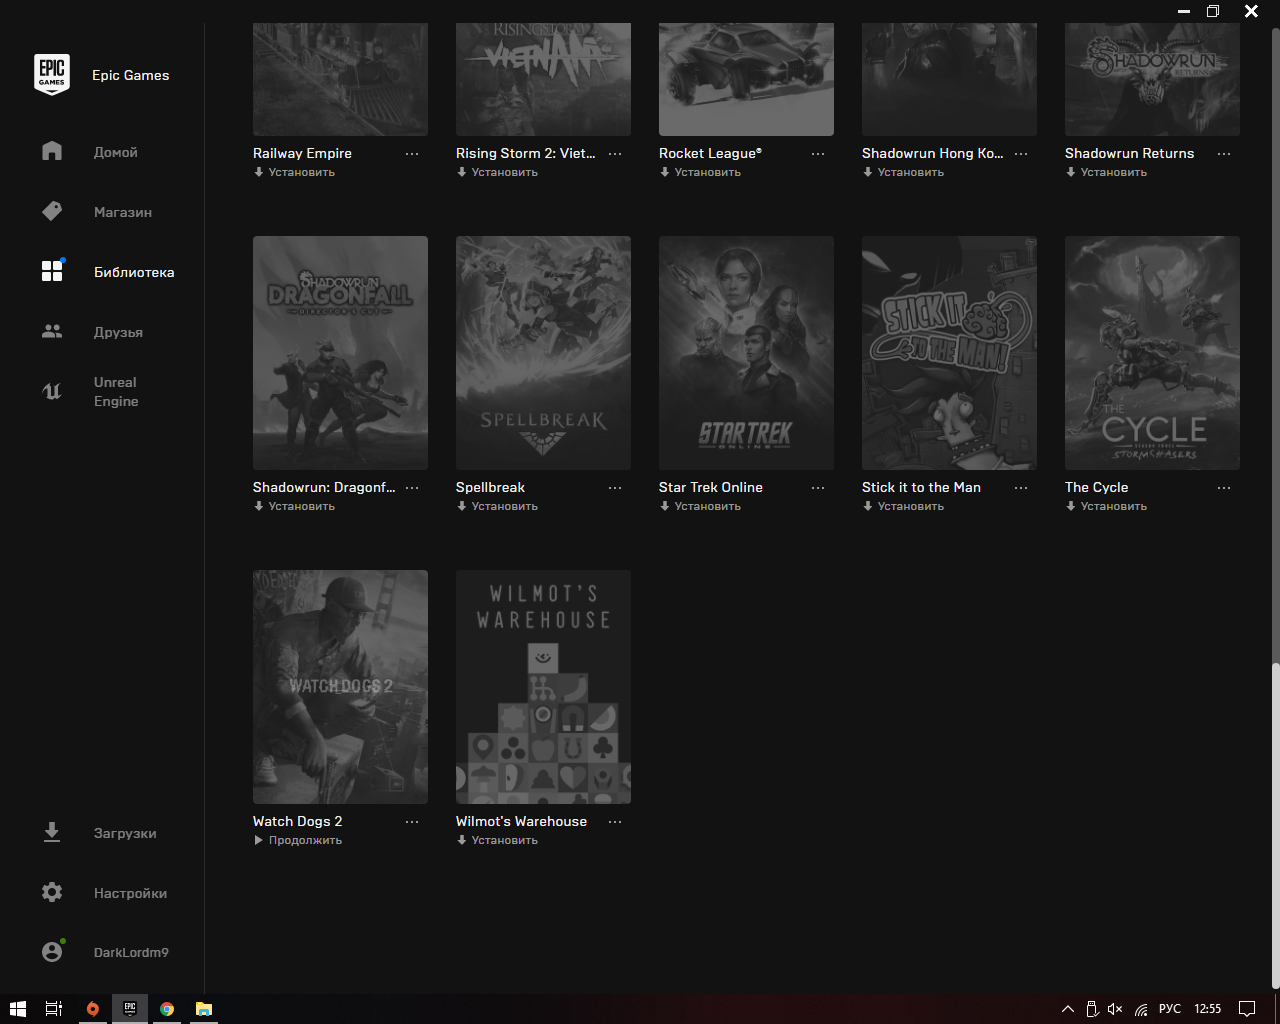Go to Библиотека in sidebar

134,272
